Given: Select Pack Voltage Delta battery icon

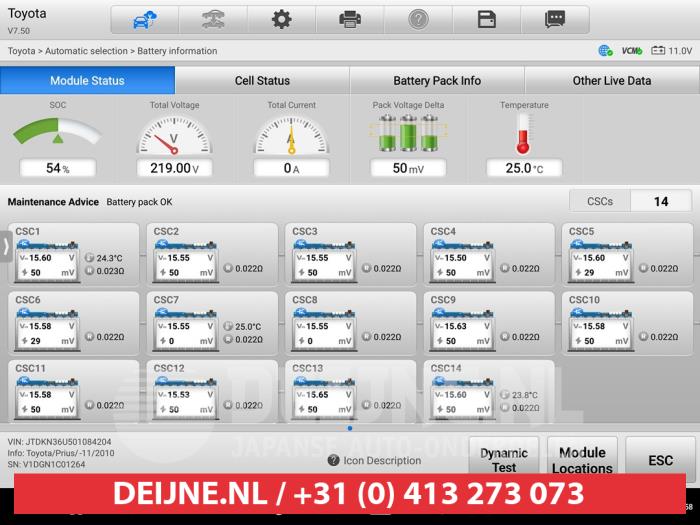Looking at the screenshot, I should coord(408,133).
